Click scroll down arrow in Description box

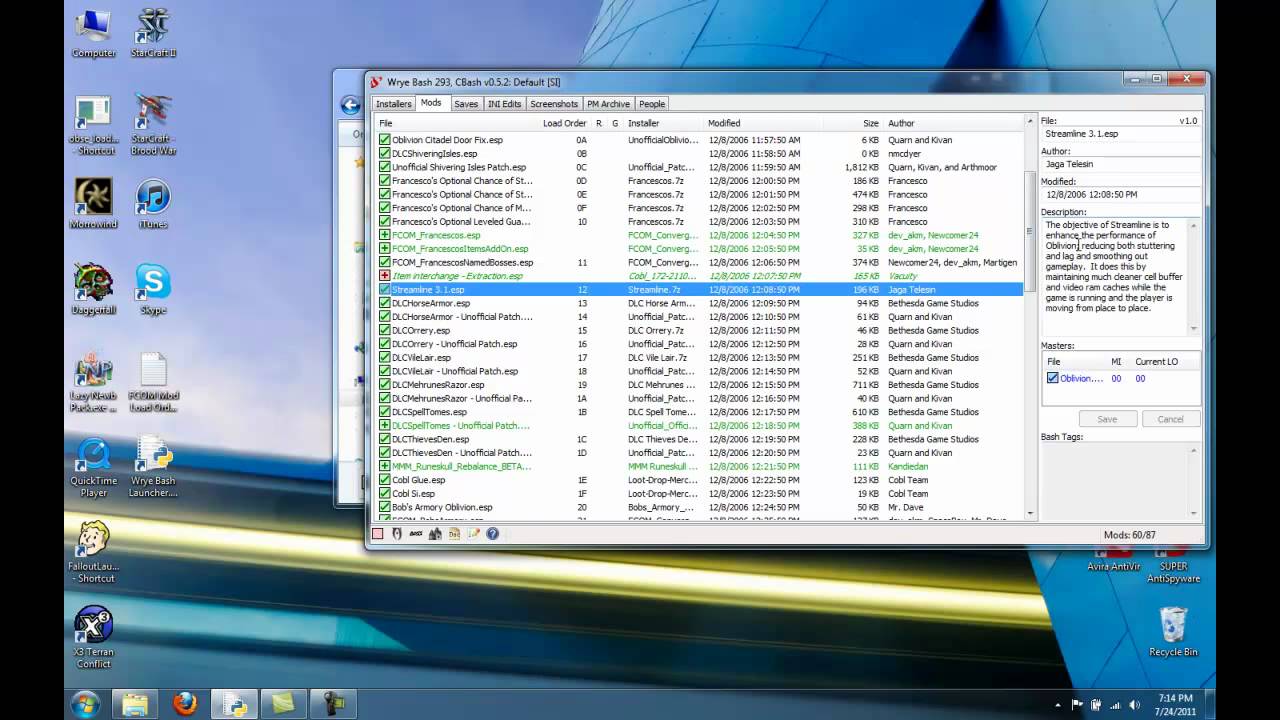click(x=1193, y=329)
